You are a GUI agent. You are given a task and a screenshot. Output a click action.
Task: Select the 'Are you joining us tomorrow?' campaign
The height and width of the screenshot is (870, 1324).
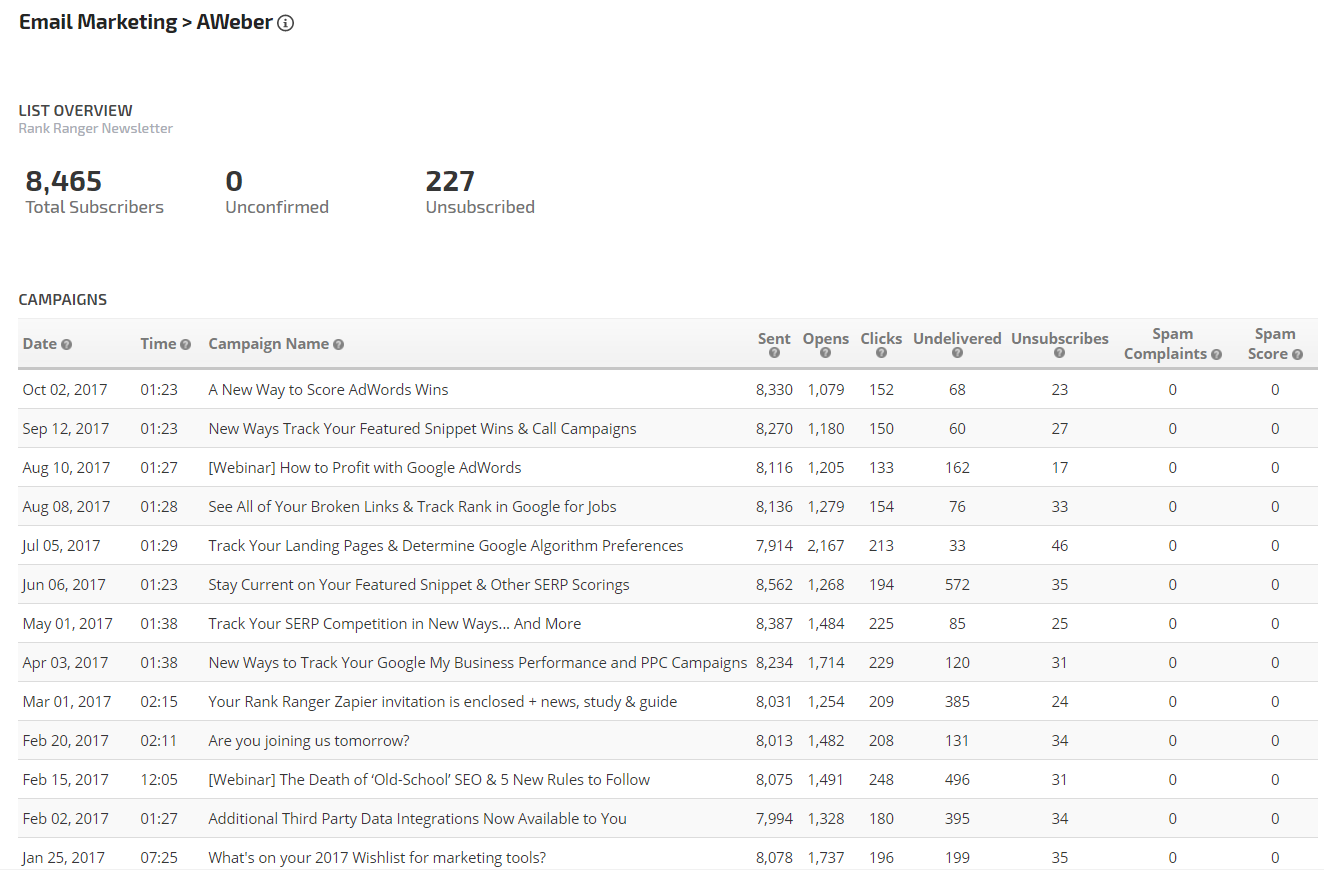click(308, 741)
